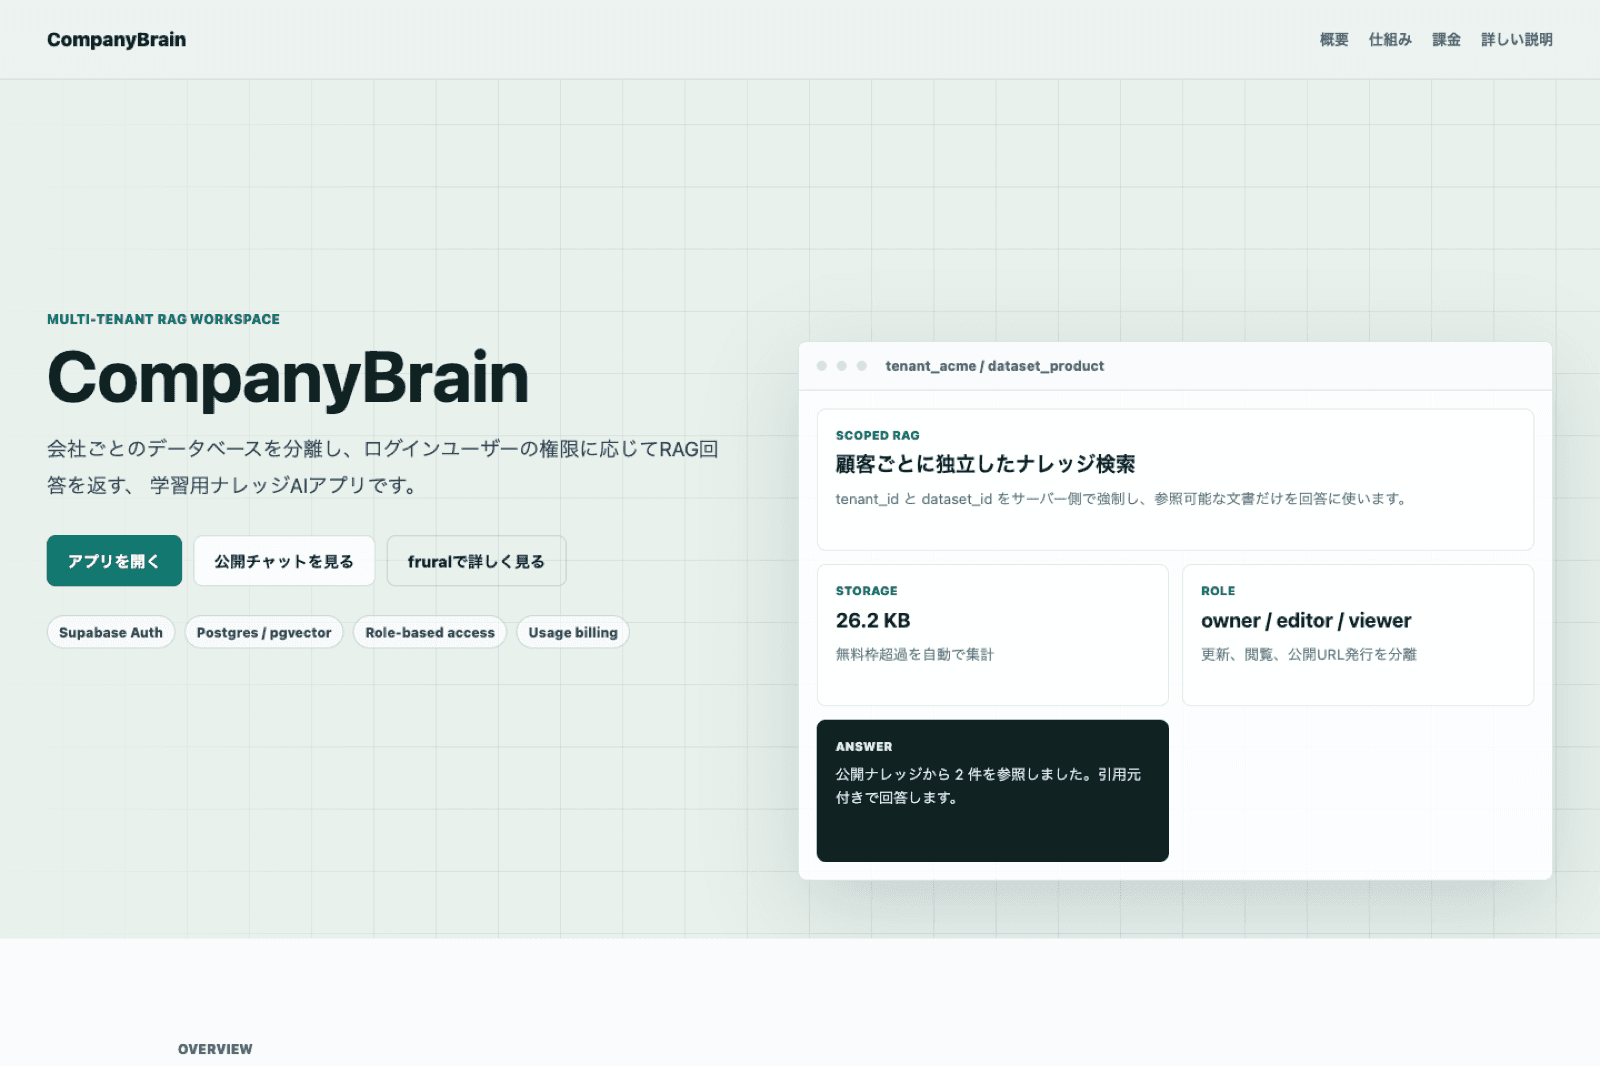Click the tenant_acme / dataset_product title
Image resolution: width=1600 pixels, height=1066 pixels.
point(994,366)
